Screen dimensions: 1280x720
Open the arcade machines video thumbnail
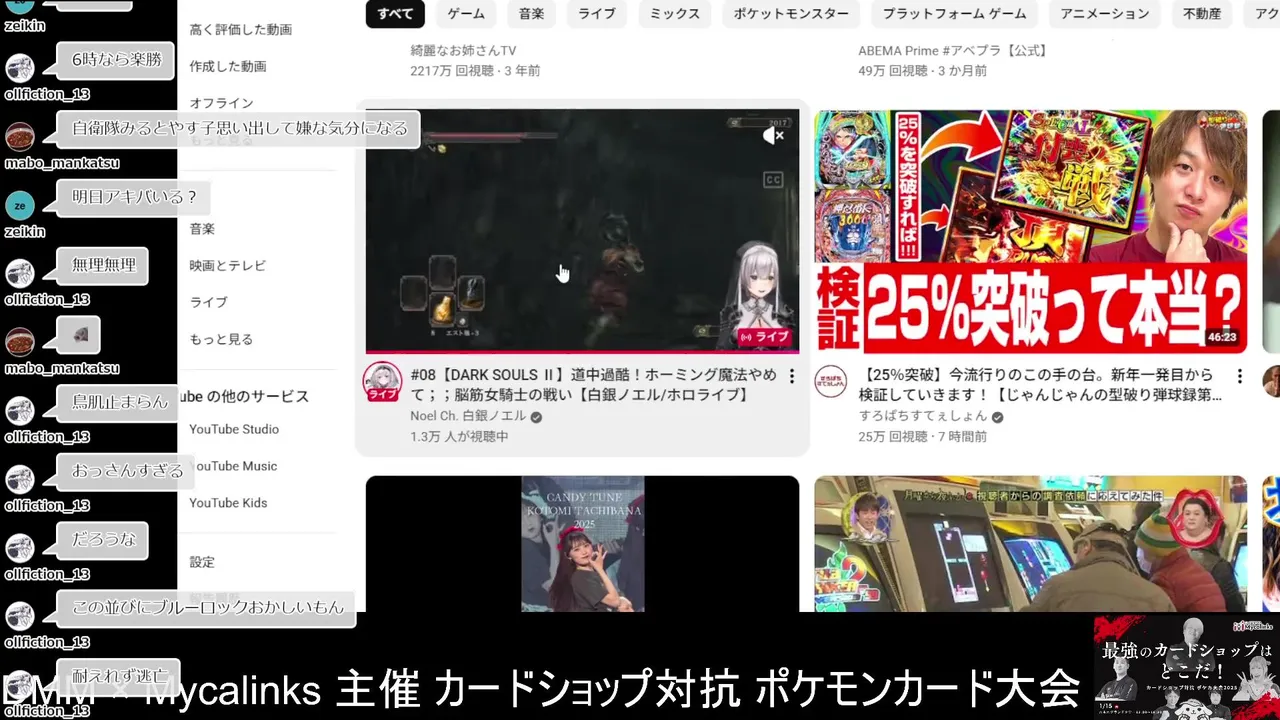coord(1030,543)
